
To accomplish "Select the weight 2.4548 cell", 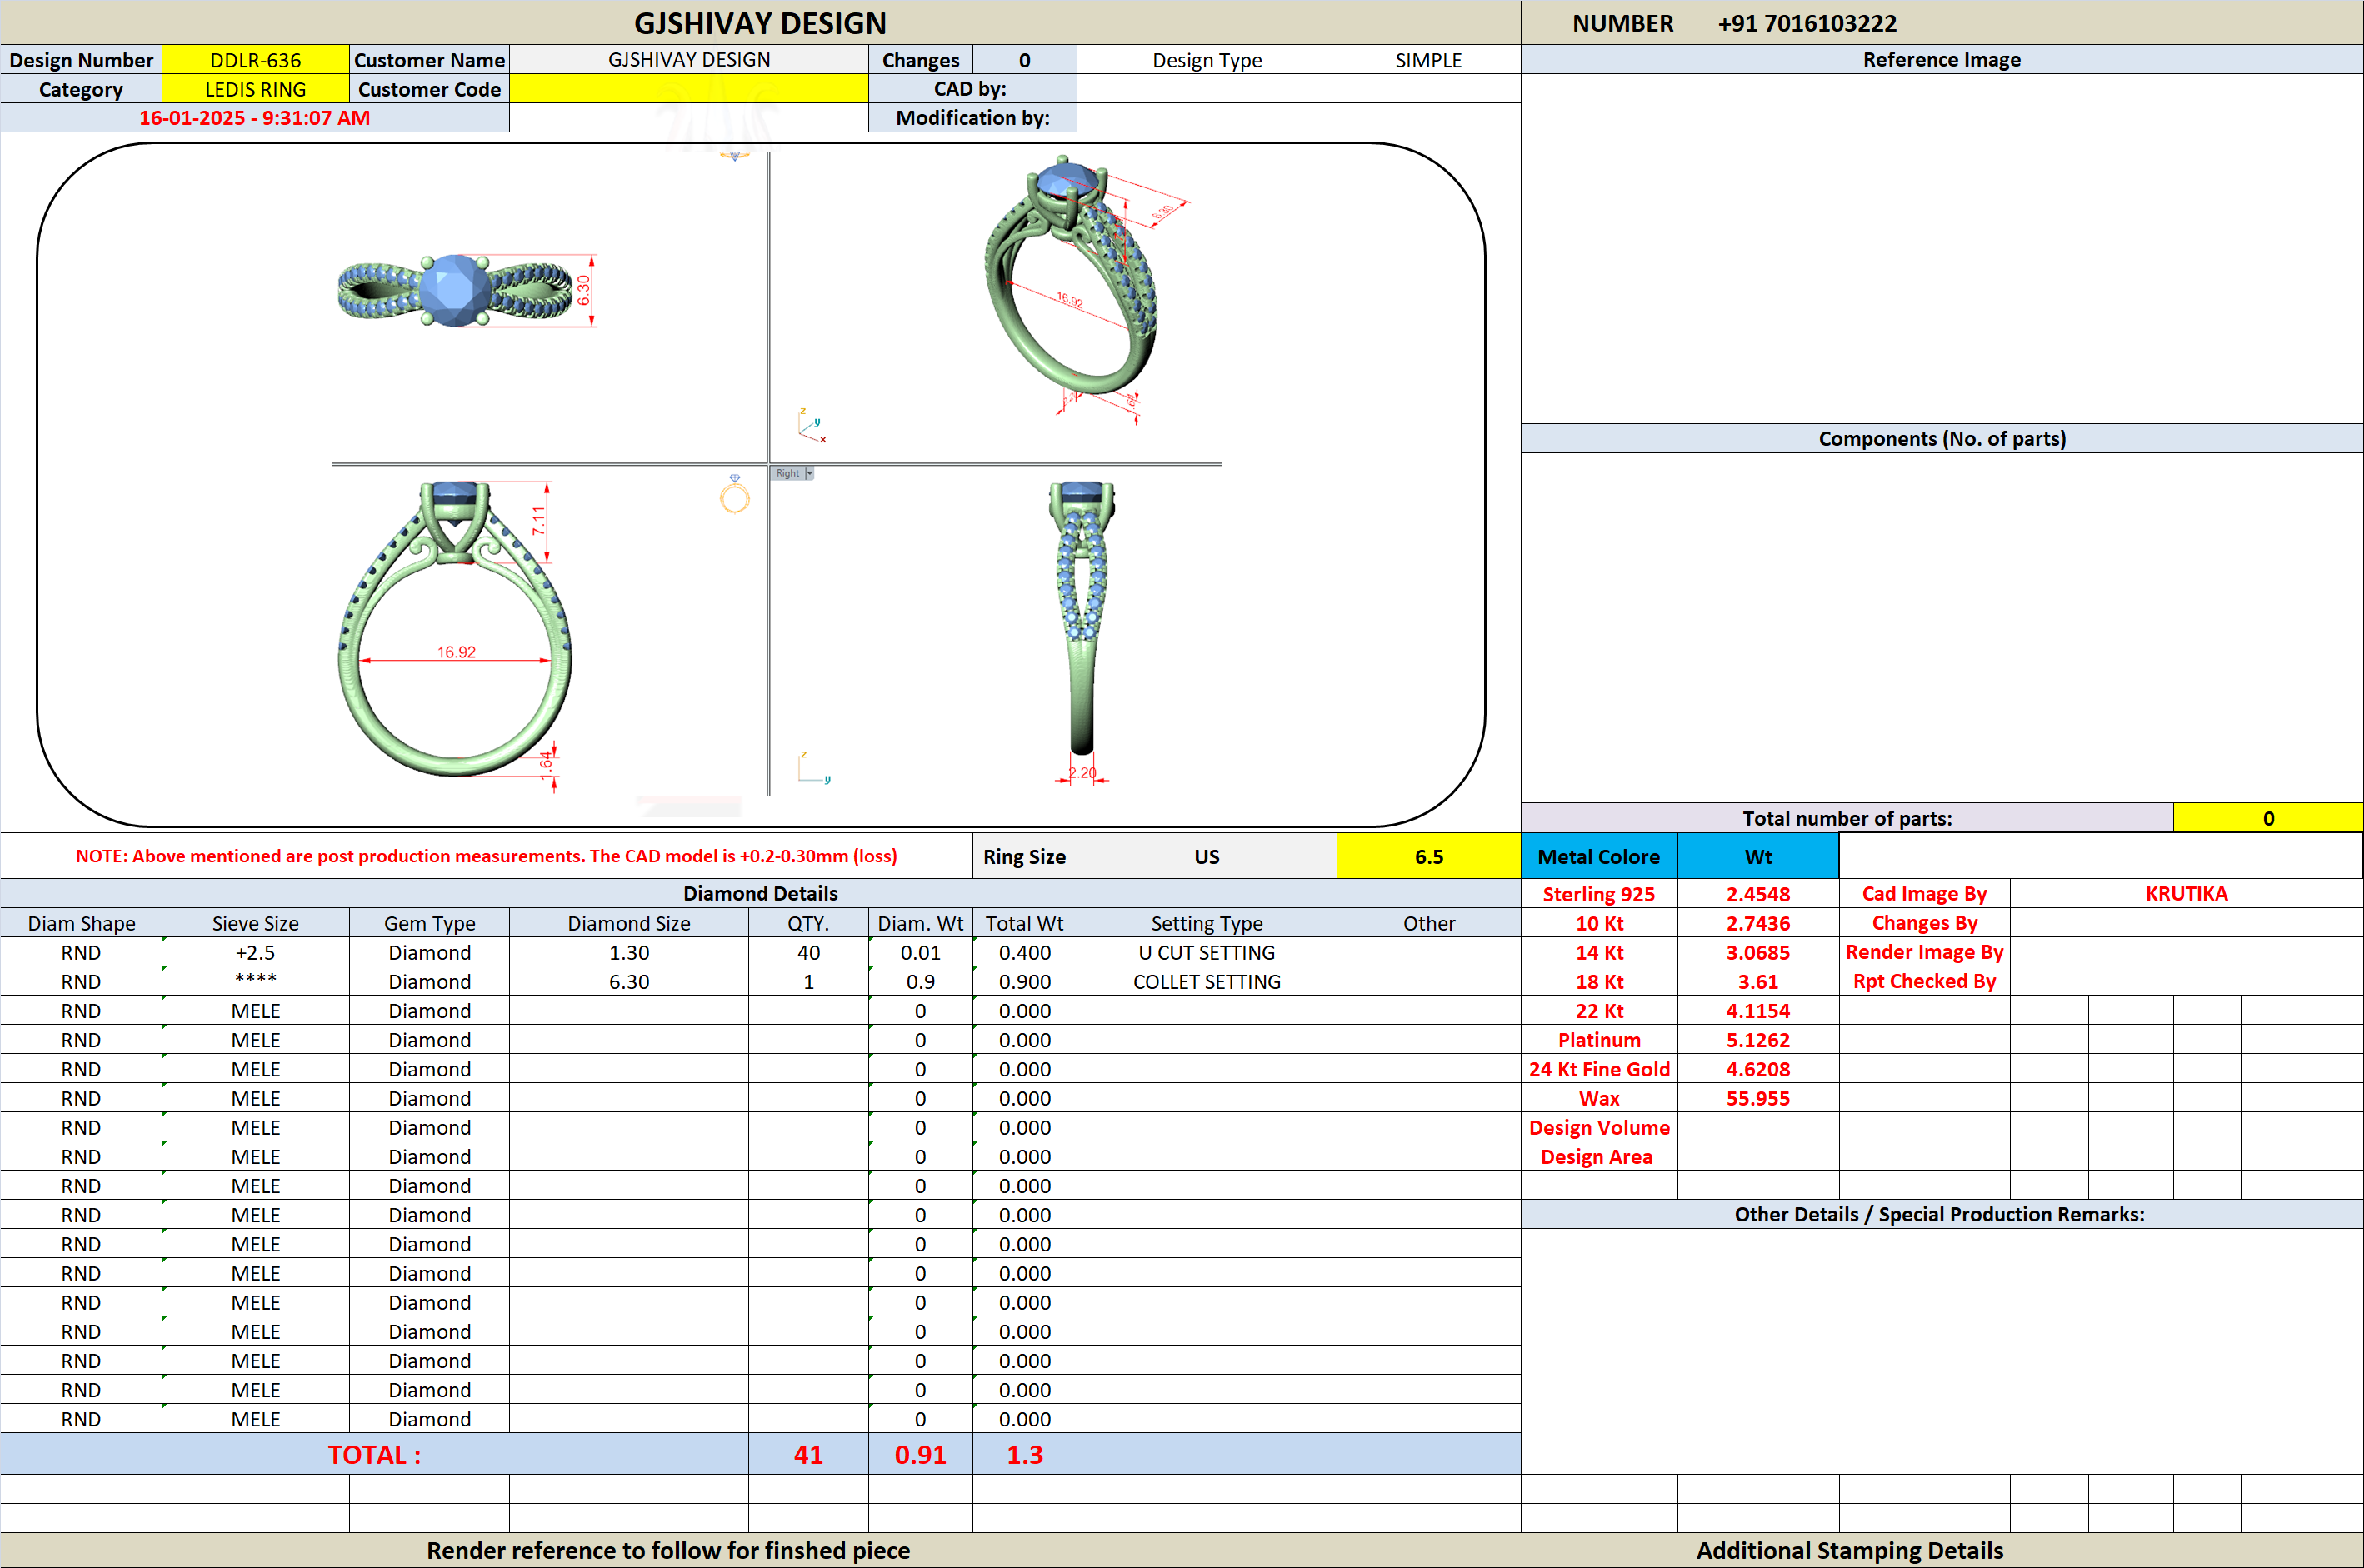I will point(1757,894).
